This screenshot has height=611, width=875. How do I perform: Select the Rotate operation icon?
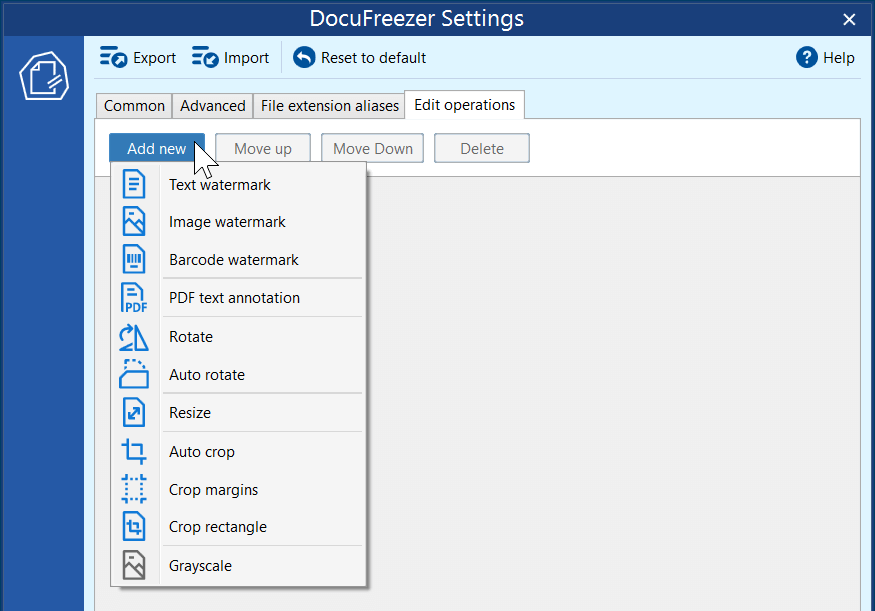click(134, 336)
